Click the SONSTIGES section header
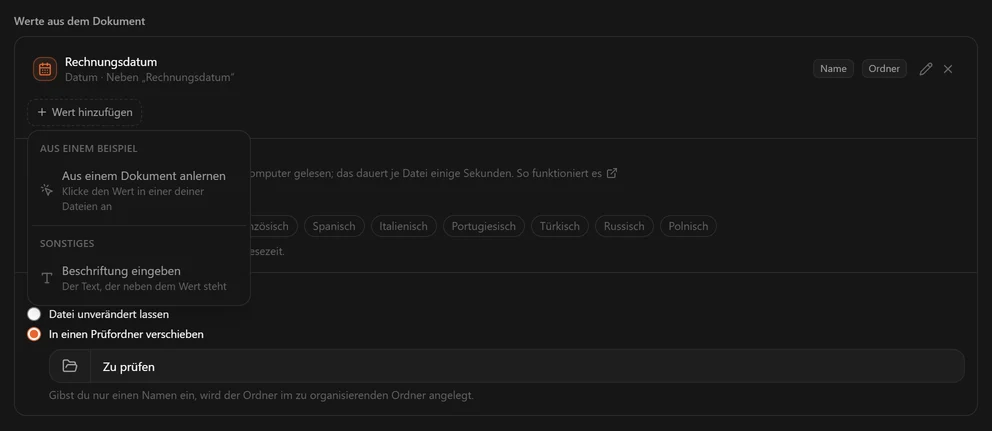The height and width of the screenshot is (431, 992). point(67,244)
